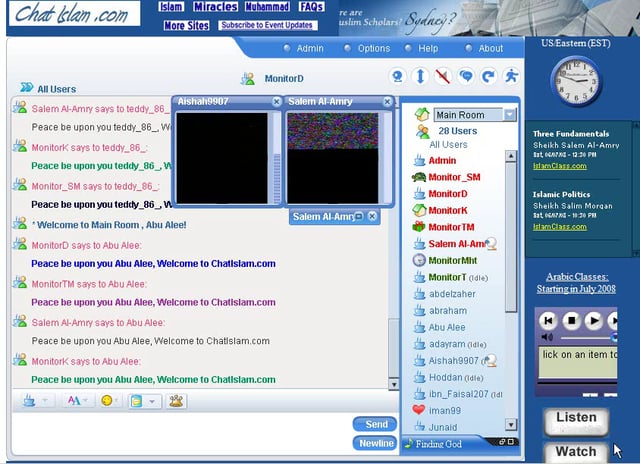Close the minimized Salem Al-Amry tab
640x464 pixels.
(372, 216)
